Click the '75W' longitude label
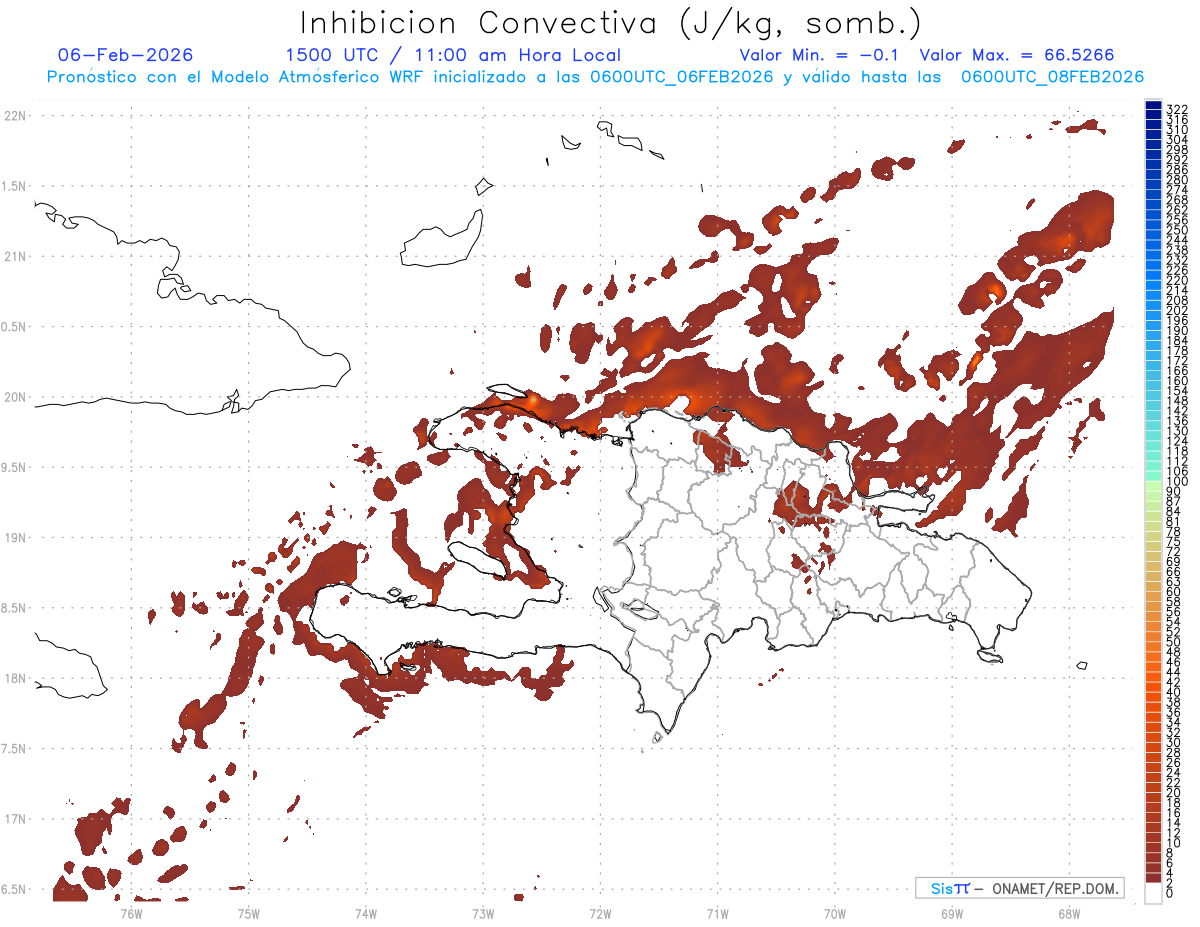 pos(248,913)
